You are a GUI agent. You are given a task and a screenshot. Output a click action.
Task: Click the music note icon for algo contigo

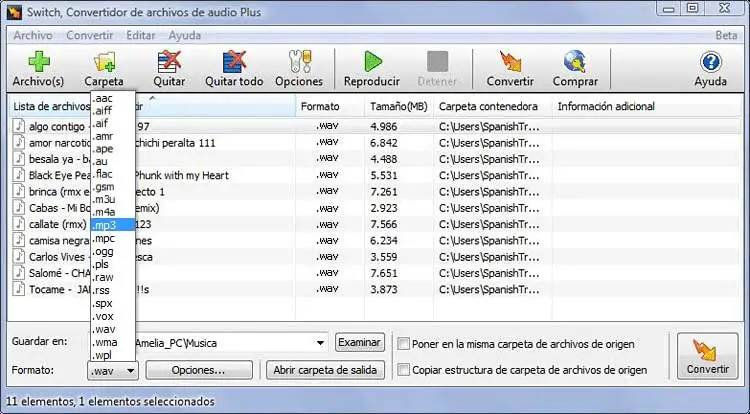coord(19,126)
